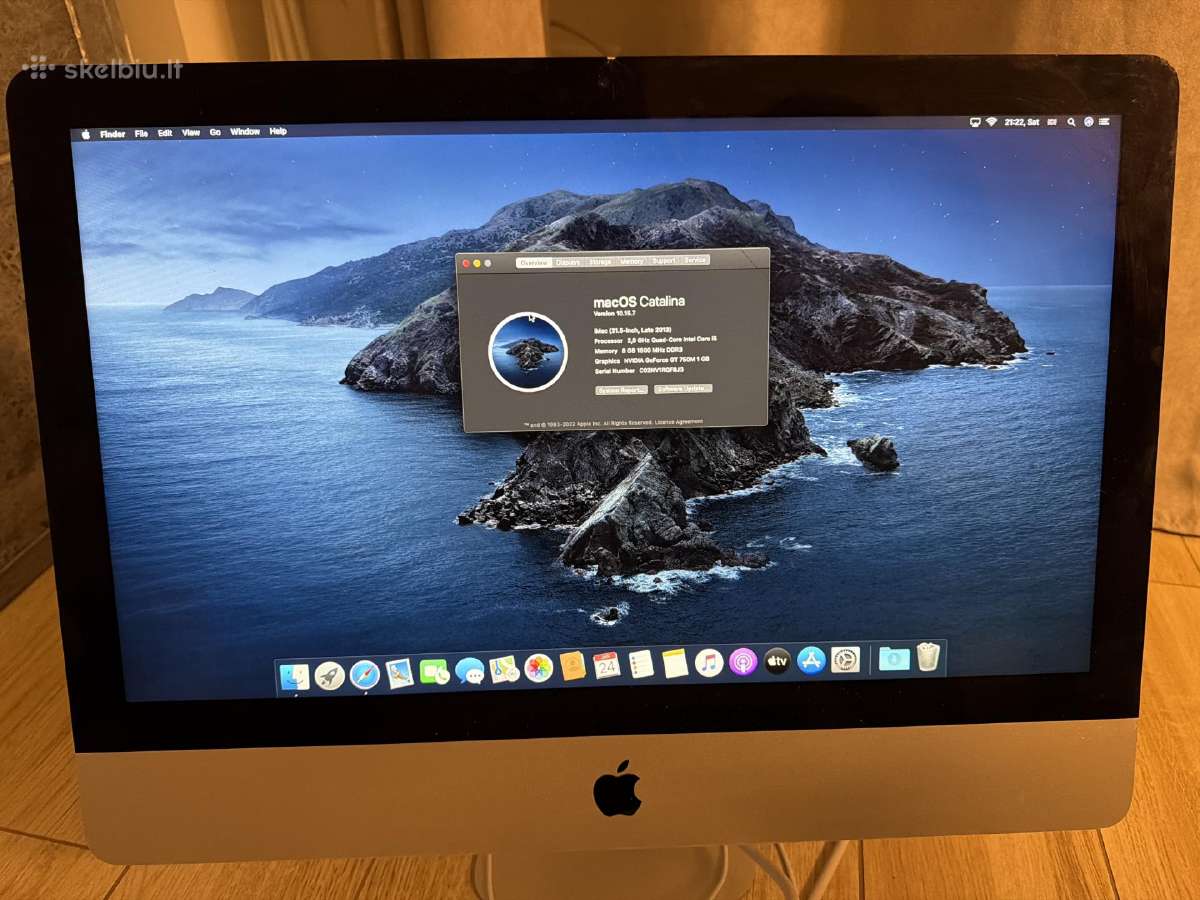Viewport: 1200px width, 900px height.
Task: Open Podcasts app in the dock
Action: [743, 661]
